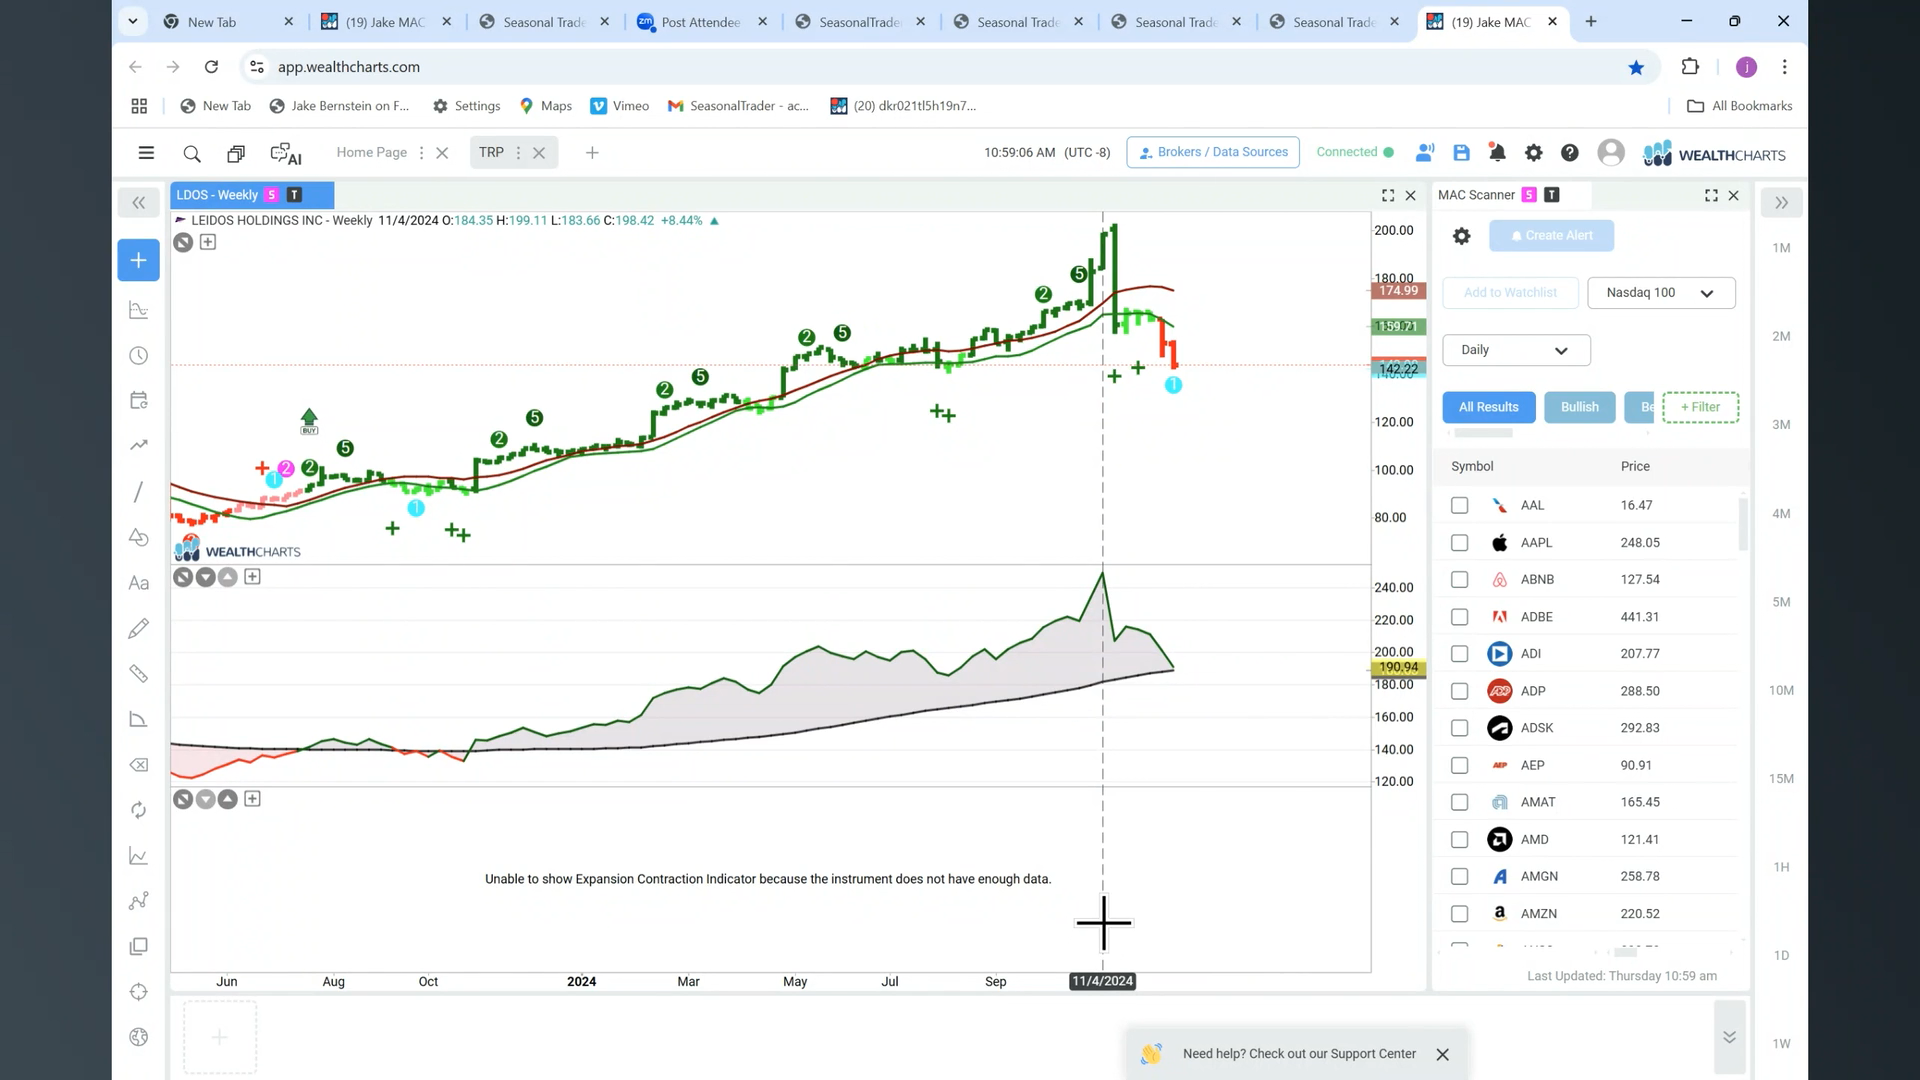Open the AI chat assistant icon
1920x1080 pixels.
pyautogui.click(x=286, y=153)
